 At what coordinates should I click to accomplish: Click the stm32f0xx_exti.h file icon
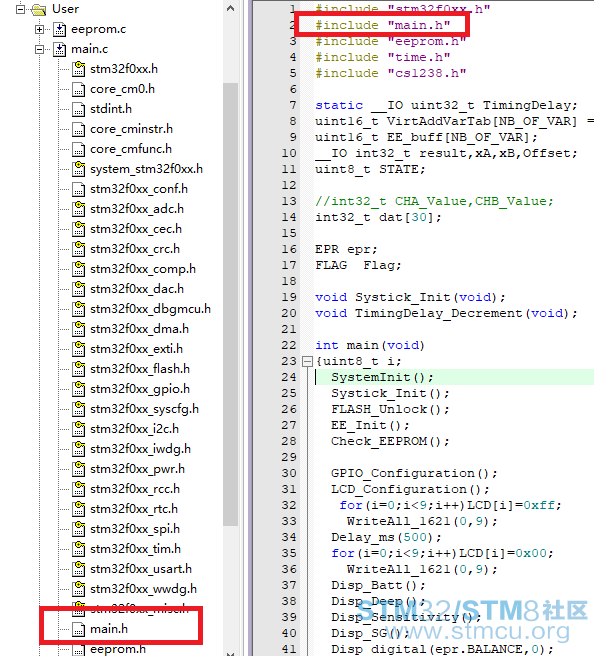pyautogui.click(x=78, y=349)
